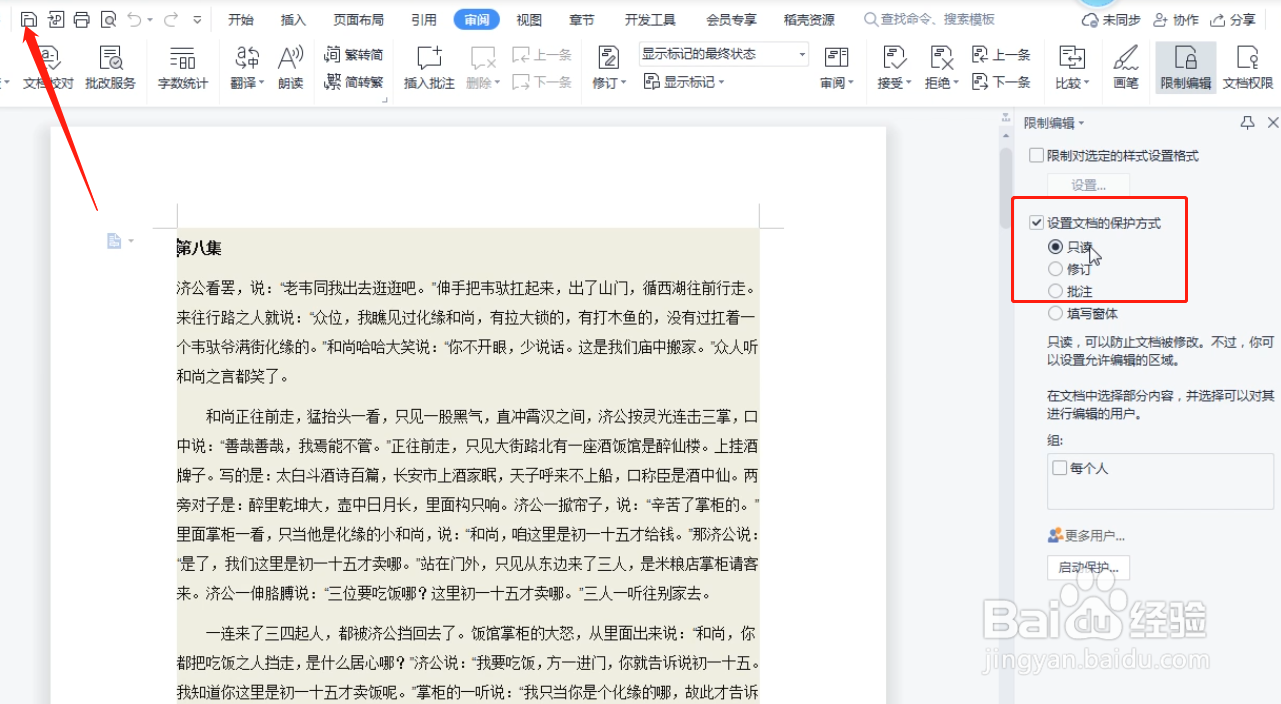Click the 翻译 translate icon
The height and width of the screenshot is (704, 1281).
[246, 58]
